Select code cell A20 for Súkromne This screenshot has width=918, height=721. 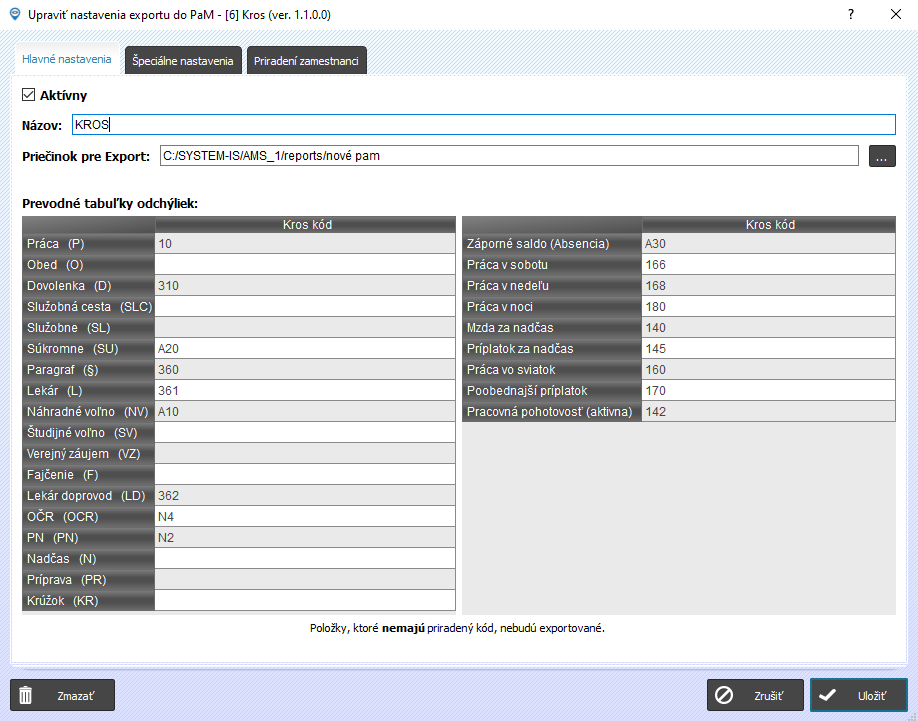[305, 349]
